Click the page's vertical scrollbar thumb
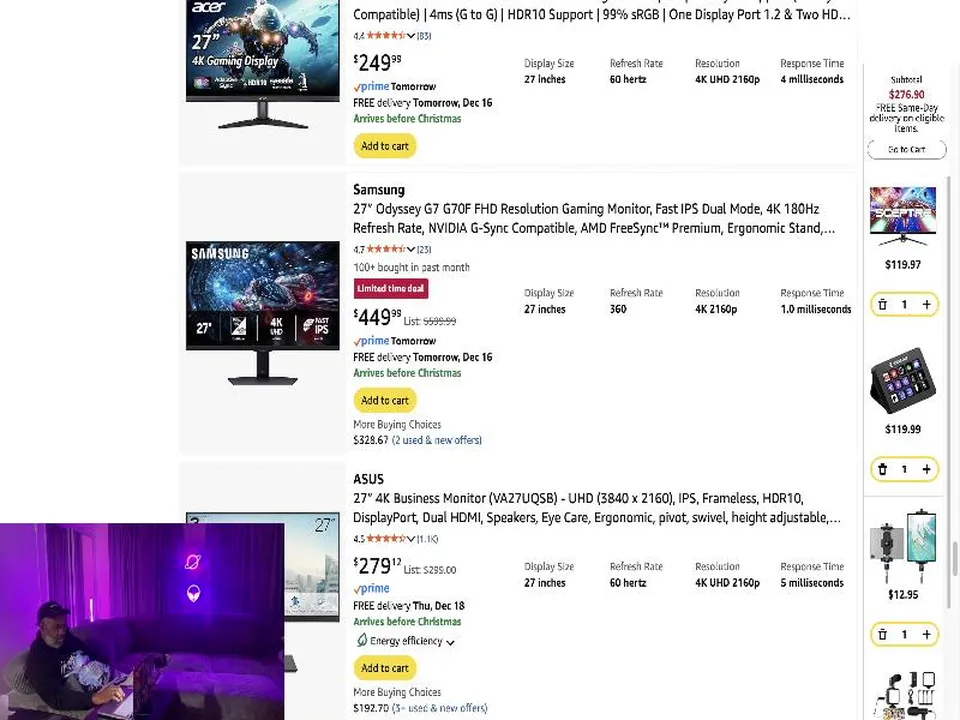 [x=954, y=560]
